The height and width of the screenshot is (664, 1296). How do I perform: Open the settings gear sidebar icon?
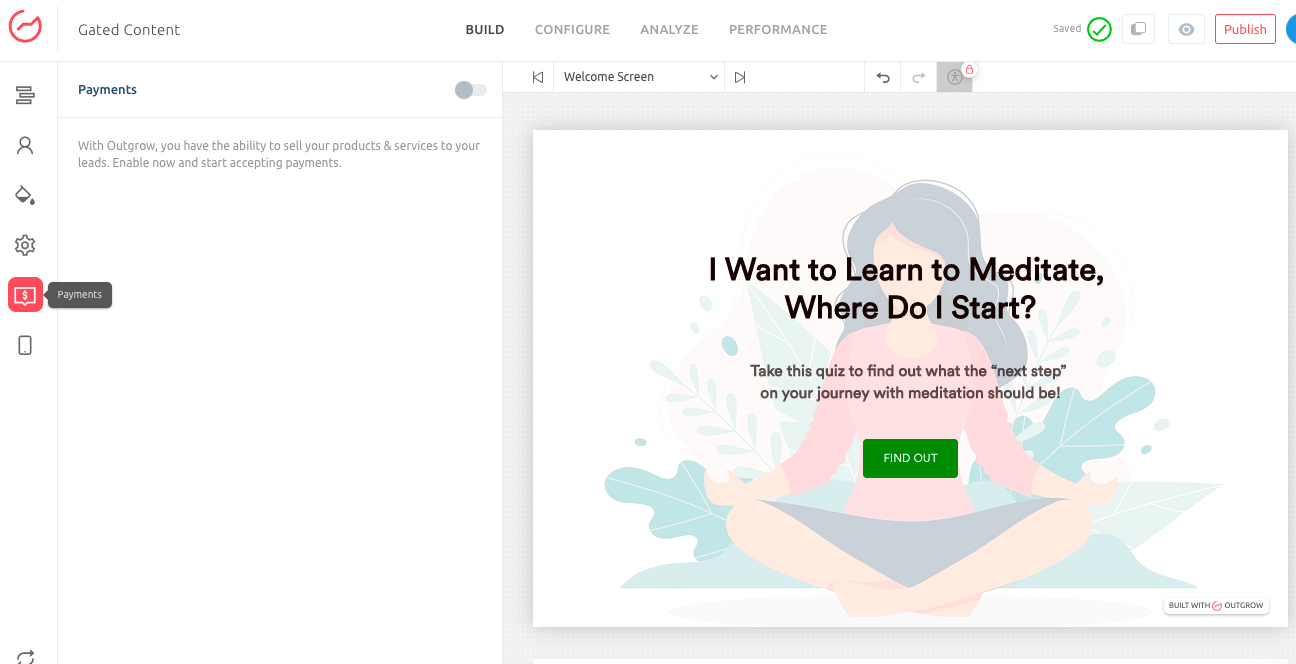pyautogui.click(x=25, y=245)
